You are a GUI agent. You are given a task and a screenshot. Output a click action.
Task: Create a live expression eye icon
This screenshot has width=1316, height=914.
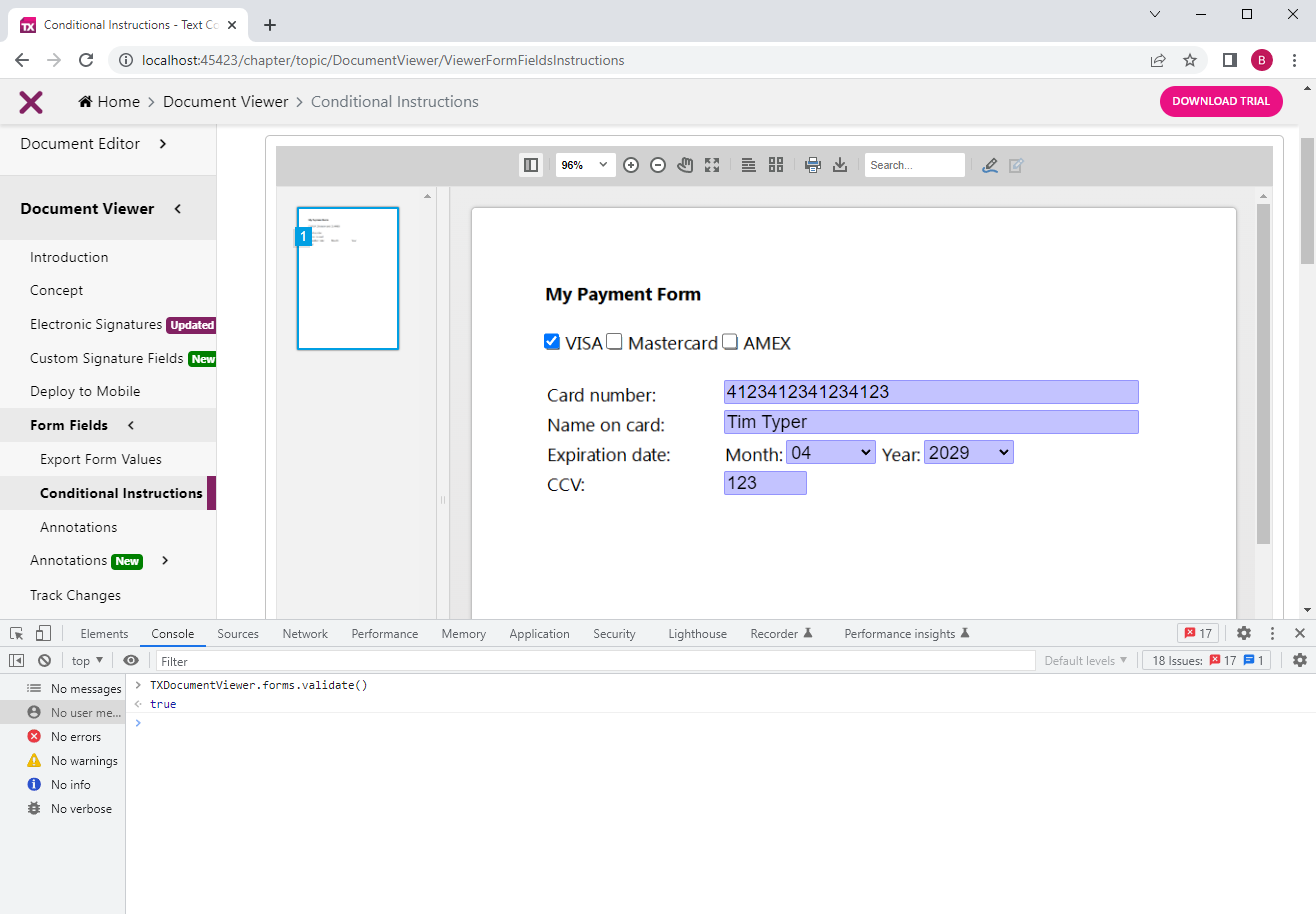[131, 660]
